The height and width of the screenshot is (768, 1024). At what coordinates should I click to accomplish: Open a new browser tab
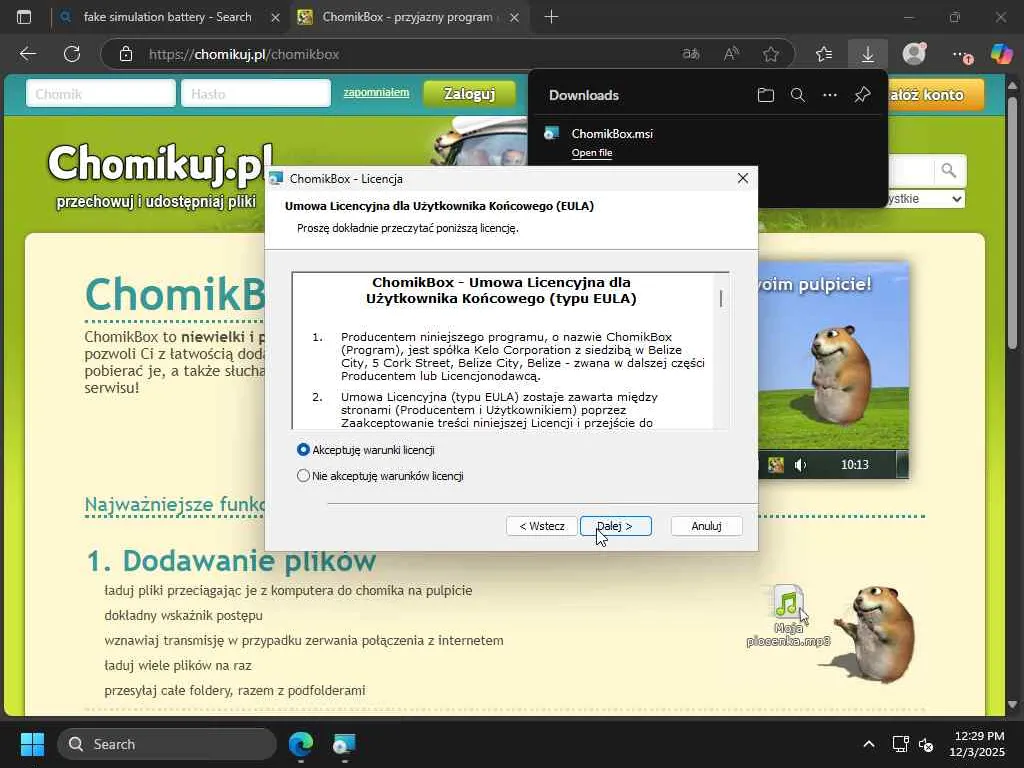coord(551,17)
